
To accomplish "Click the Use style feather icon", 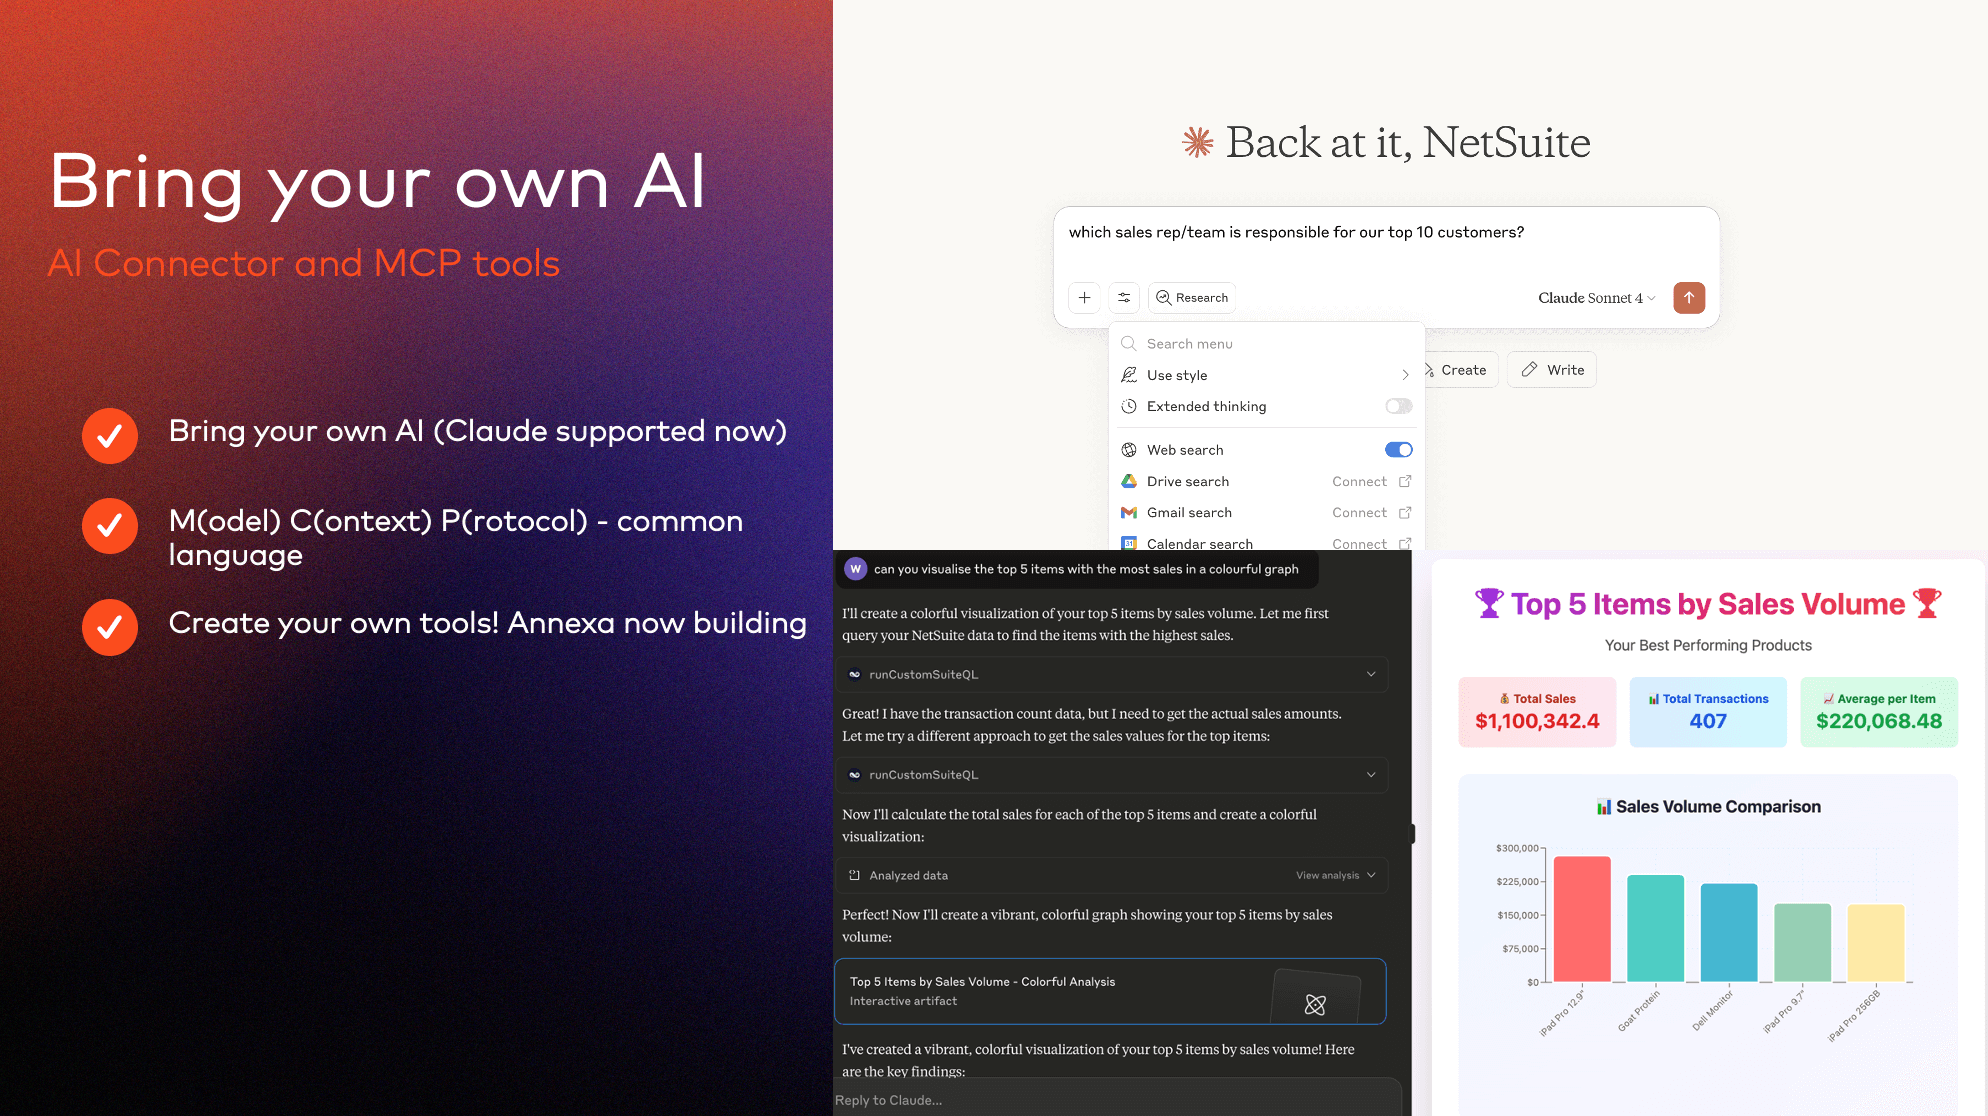I will click(1129, 375).
